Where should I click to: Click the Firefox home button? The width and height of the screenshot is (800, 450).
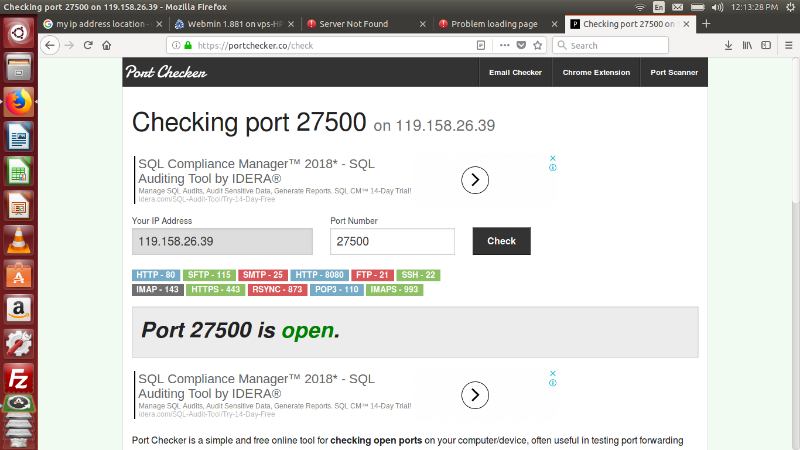[108, 45]
